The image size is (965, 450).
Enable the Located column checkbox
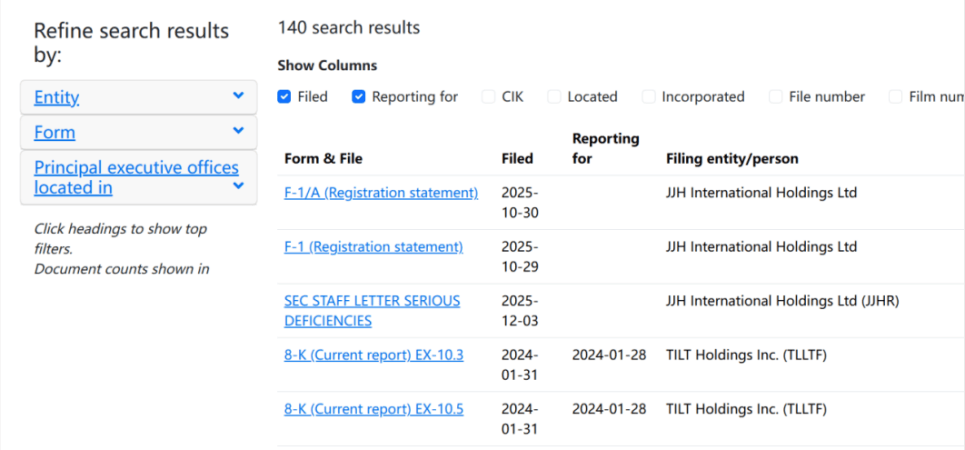click(x=554, y=97)
